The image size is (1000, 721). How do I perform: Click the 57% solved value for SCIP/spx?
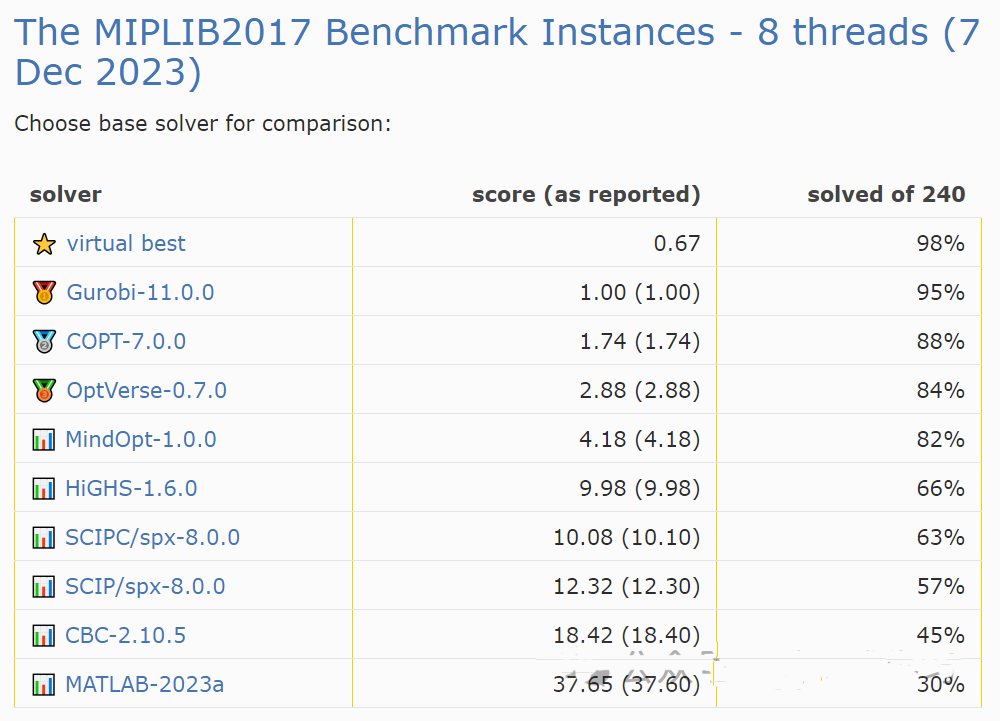(x=941, y=587)
